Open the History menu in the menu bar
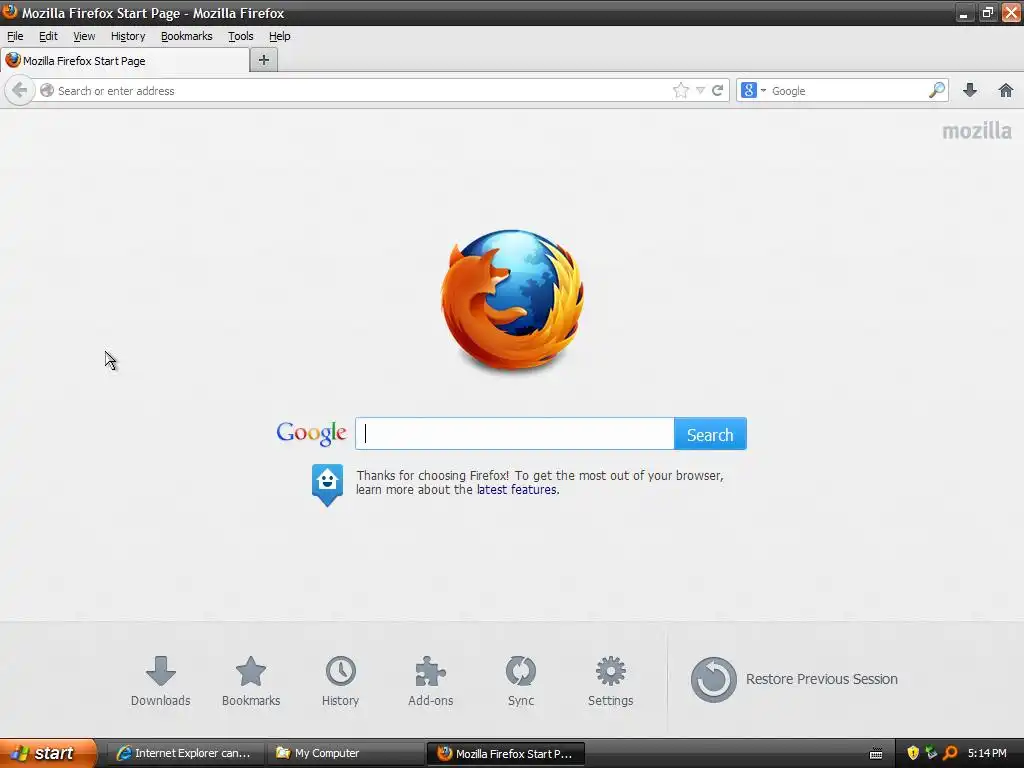Image resolution: width=1024 pixels, height=768 pixels. pos(128,36)
